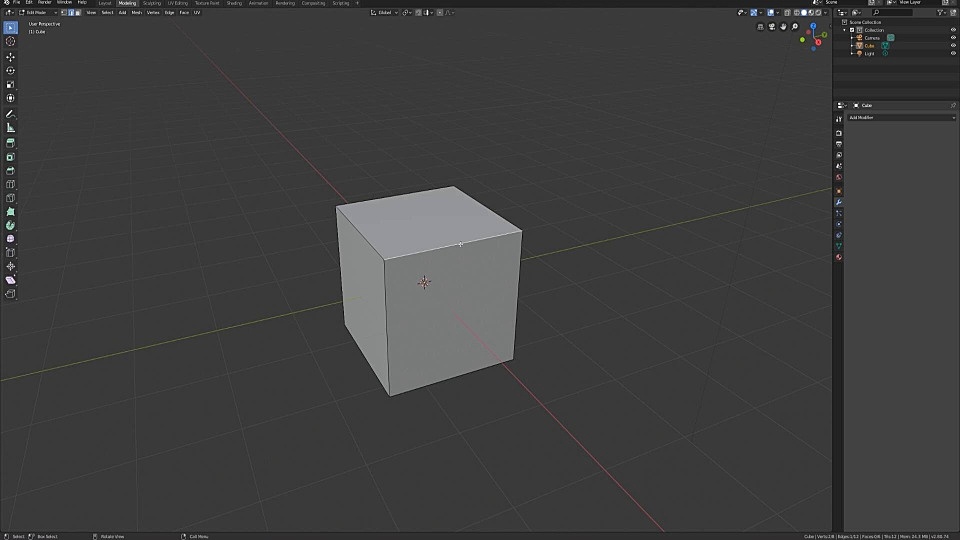Open the Material properties tab icon

(839, 257)
